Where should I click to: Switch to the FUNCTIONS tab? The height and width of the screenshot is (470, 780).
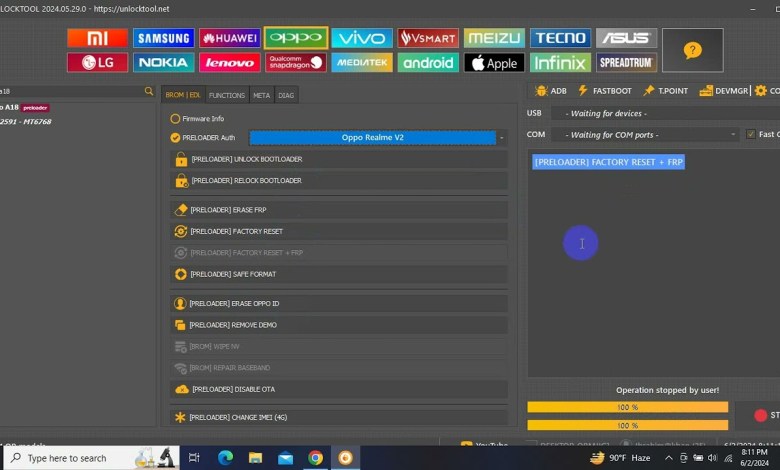pos(227,95)
